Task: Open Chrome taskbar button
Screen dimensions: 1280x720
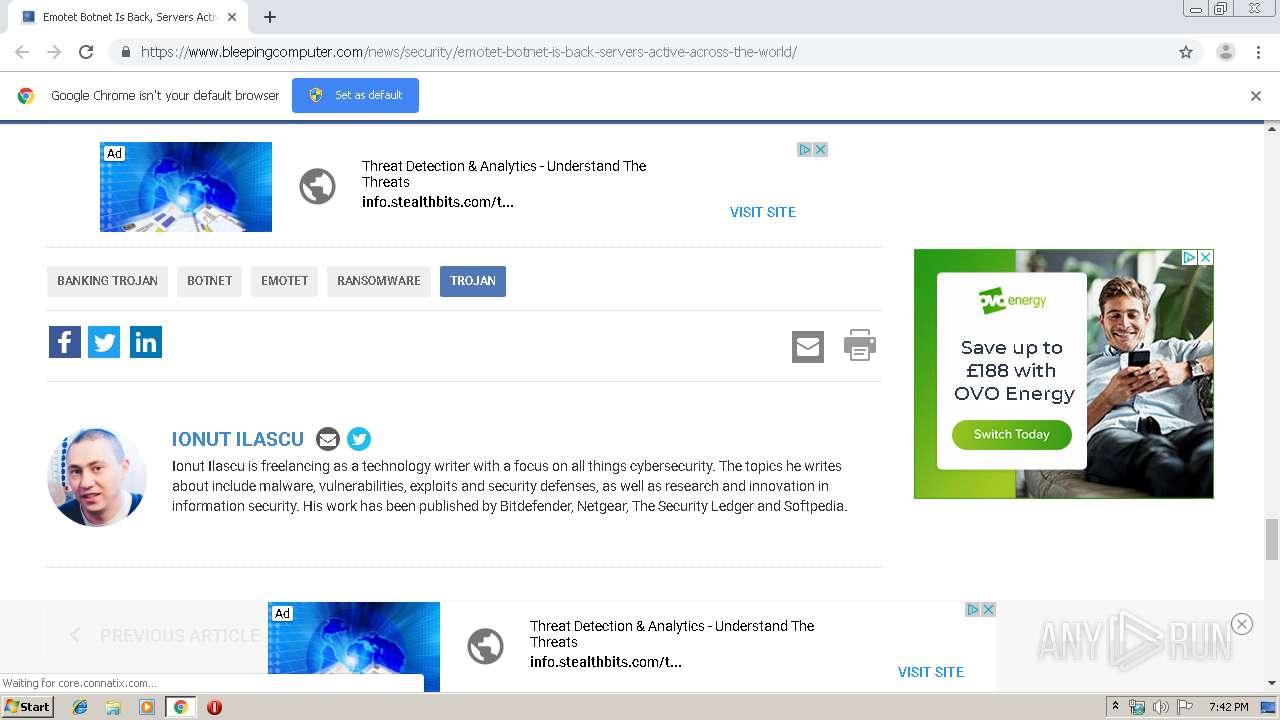Action: pyautogui.click(x=180, y=707)
